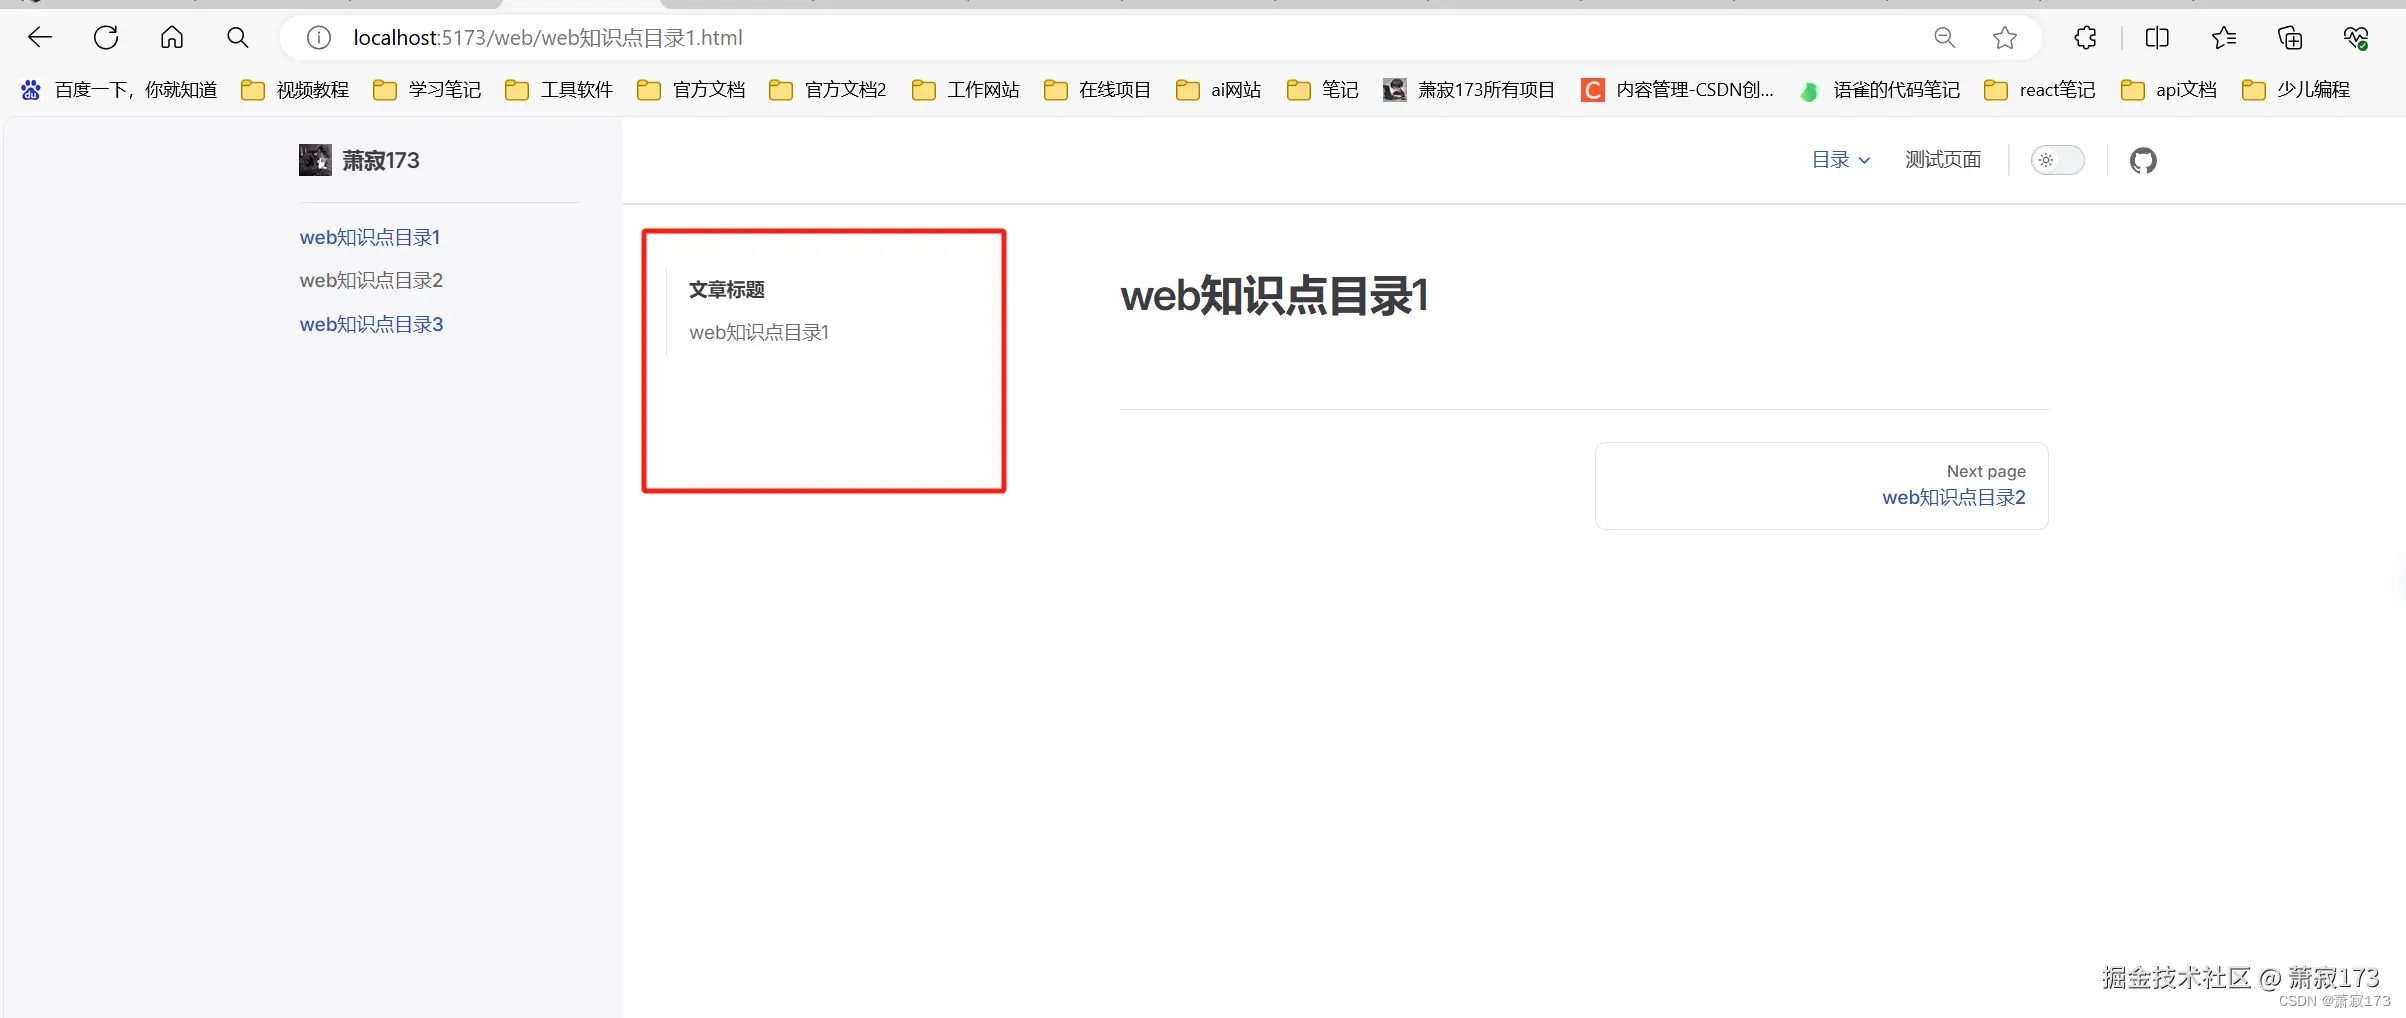The height and width of the screenshot is (1018, 2406).
Task: Bookmark the page with the star icon
Action: click(2005, 38)
